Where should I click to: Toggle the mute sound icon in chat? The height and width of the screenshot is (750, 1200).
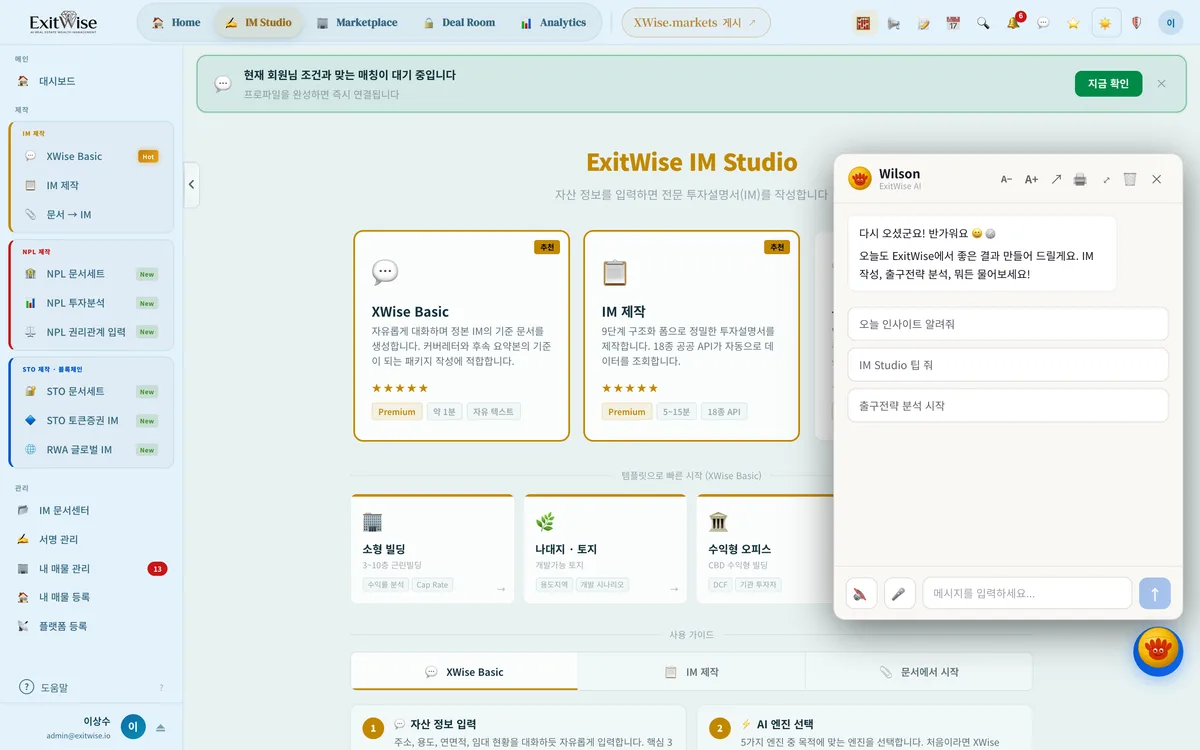[861, 593]
